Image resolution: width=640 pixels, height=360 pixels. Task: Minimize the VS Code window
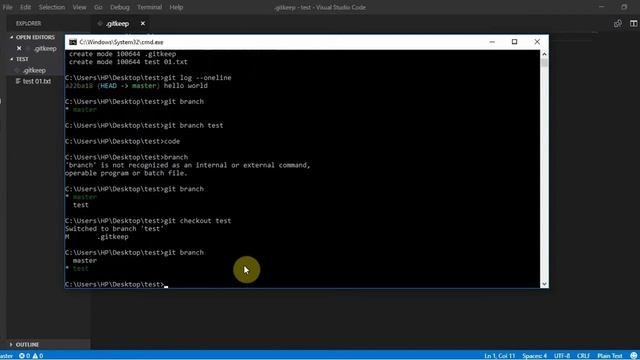[x=602, y=7]
